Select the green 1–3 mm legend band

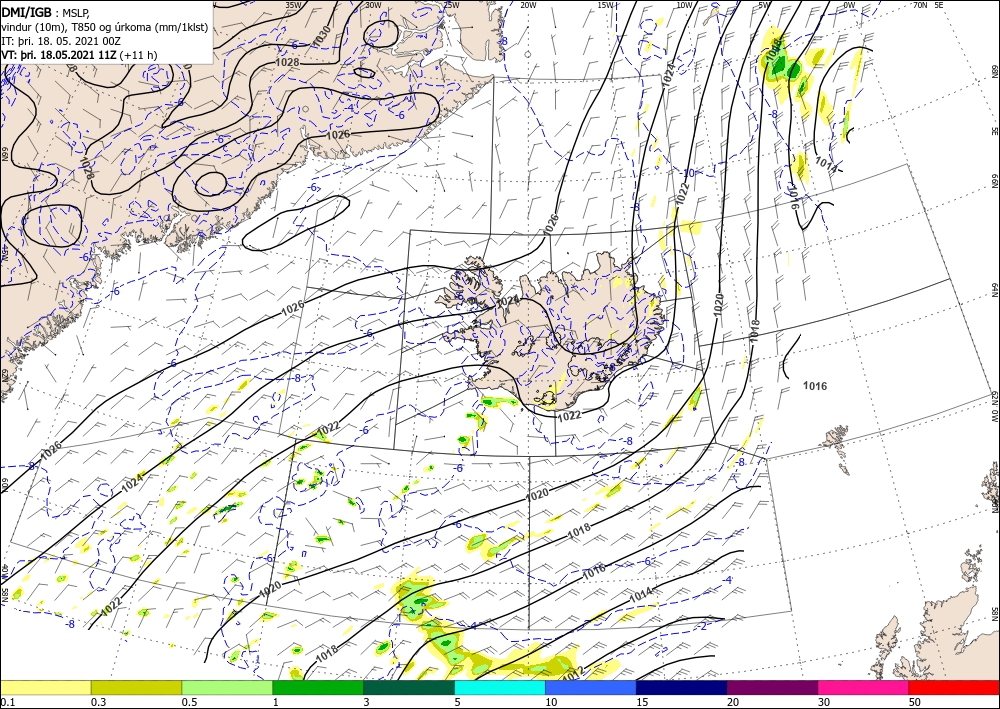click(318, 687)
